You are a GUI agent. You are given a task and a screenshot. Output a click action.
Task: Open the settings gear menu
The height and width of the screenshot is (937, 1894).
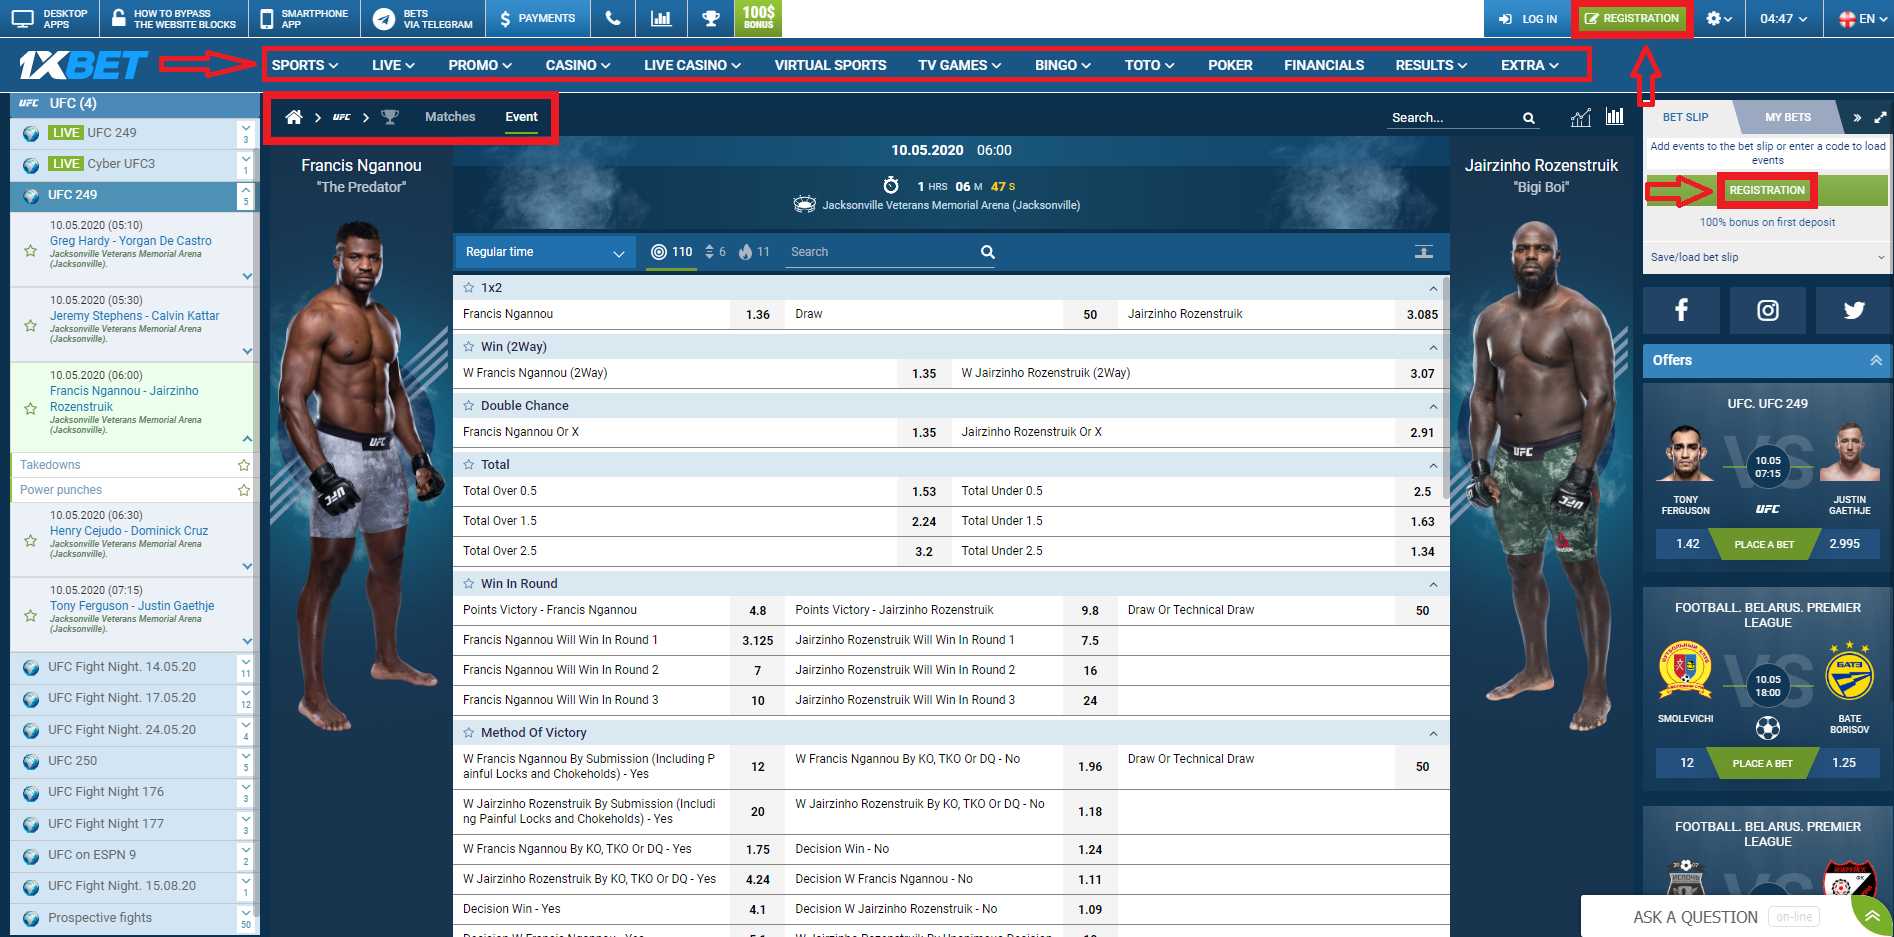click(x=1718, y=18)
